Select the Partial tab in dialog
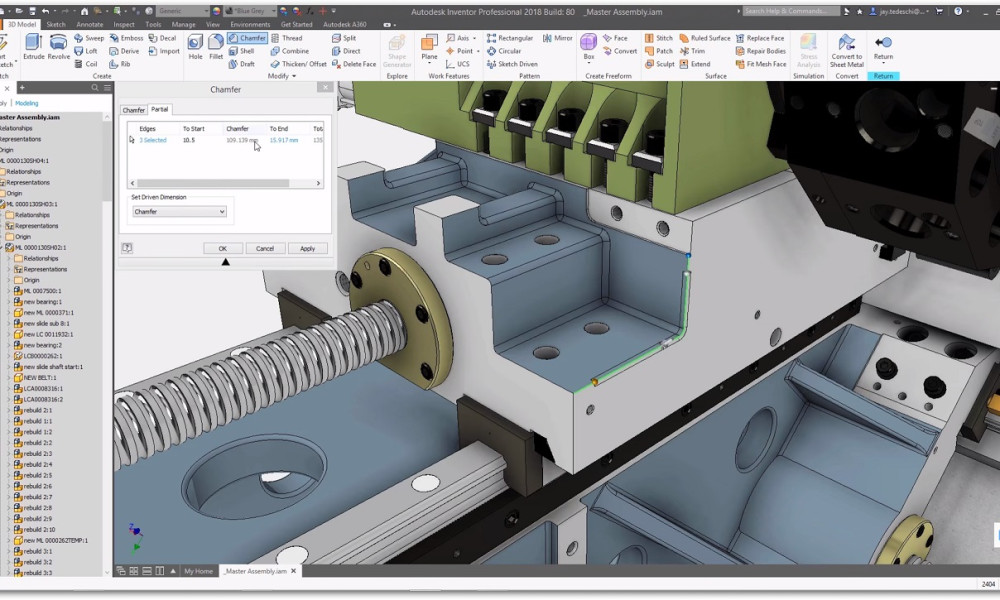Screen dimensions: 1000x600 [x=159, y=109]
